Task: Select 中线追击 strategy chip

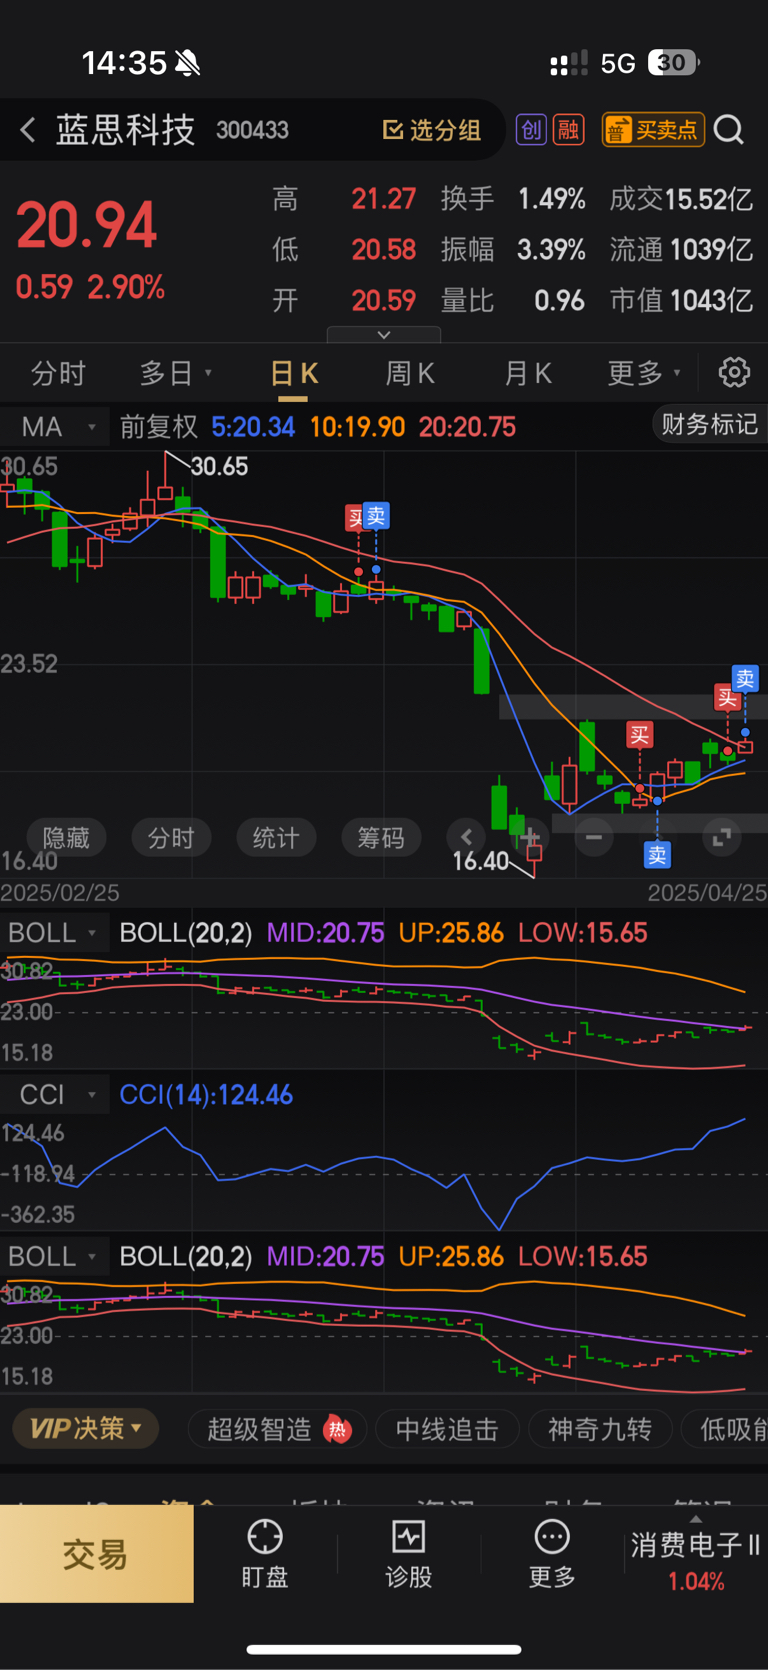Action: click(x=447, y=1429)
